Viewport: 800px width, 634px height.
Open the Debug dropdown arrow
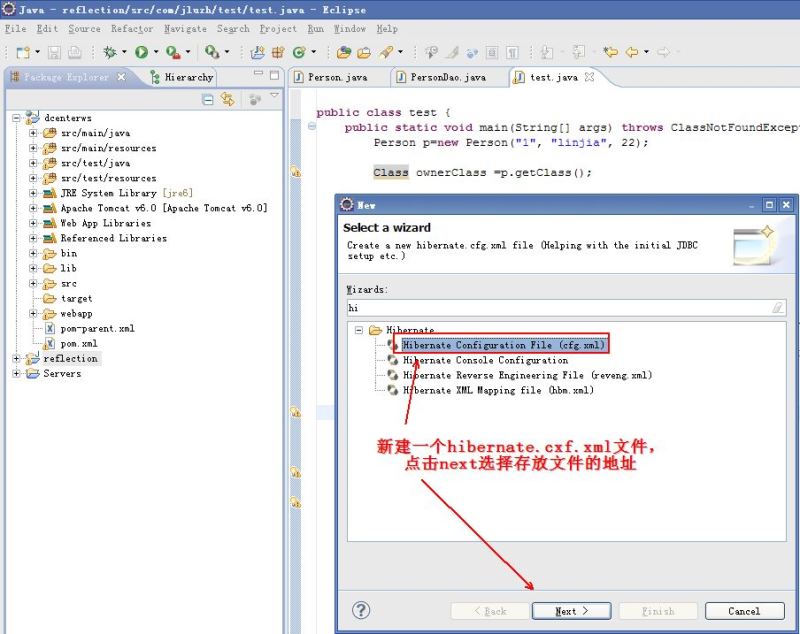(x=124, y=52)
